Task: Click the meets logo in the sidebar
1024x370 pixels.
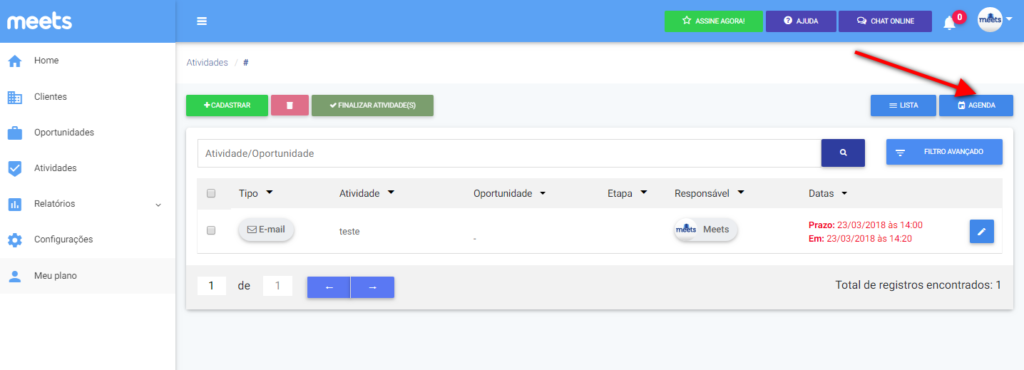Action: point(40,21)
